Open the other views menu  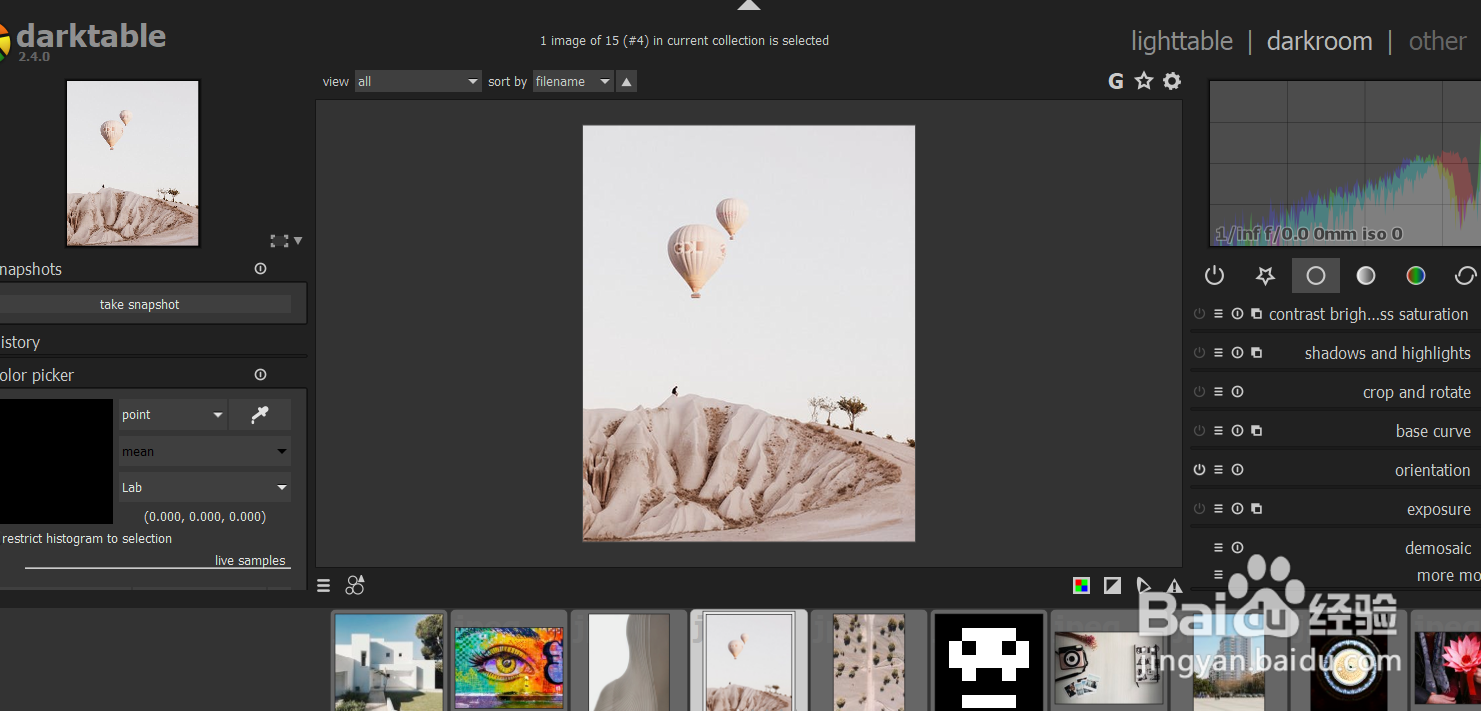pos(1437,41)
